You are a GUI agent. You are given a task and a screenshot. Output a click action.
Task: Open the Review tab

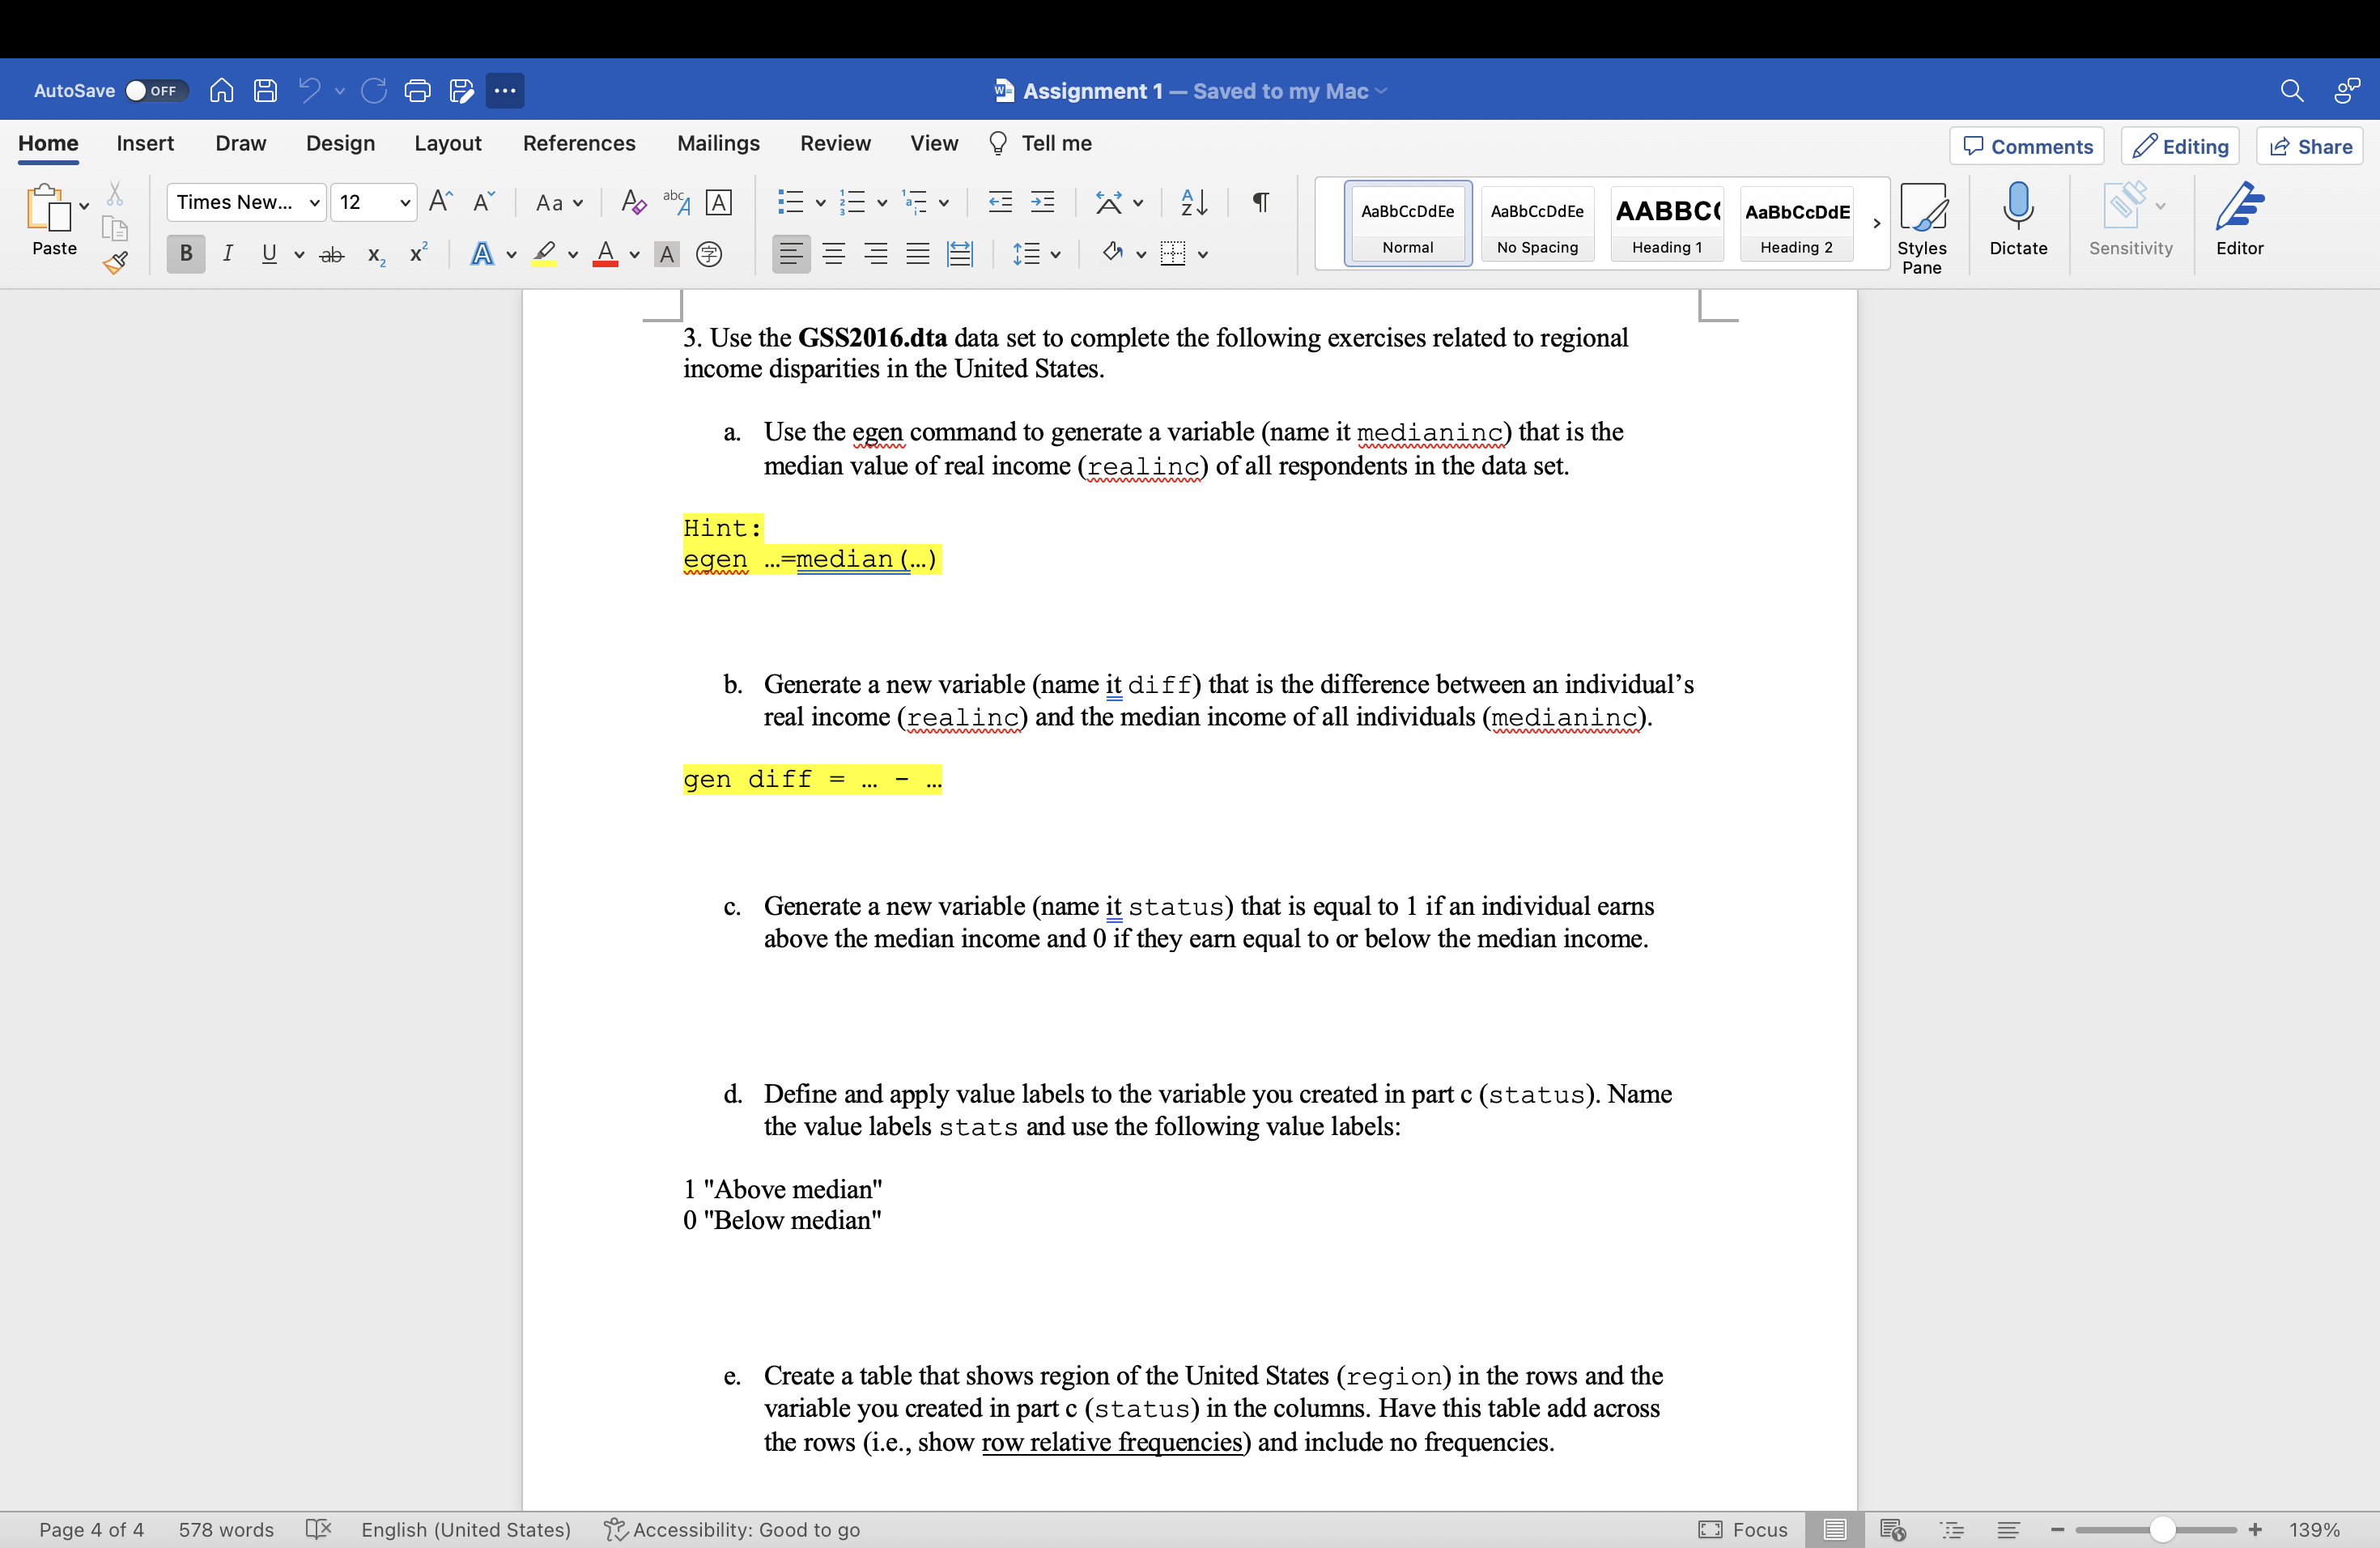(835, 143)
